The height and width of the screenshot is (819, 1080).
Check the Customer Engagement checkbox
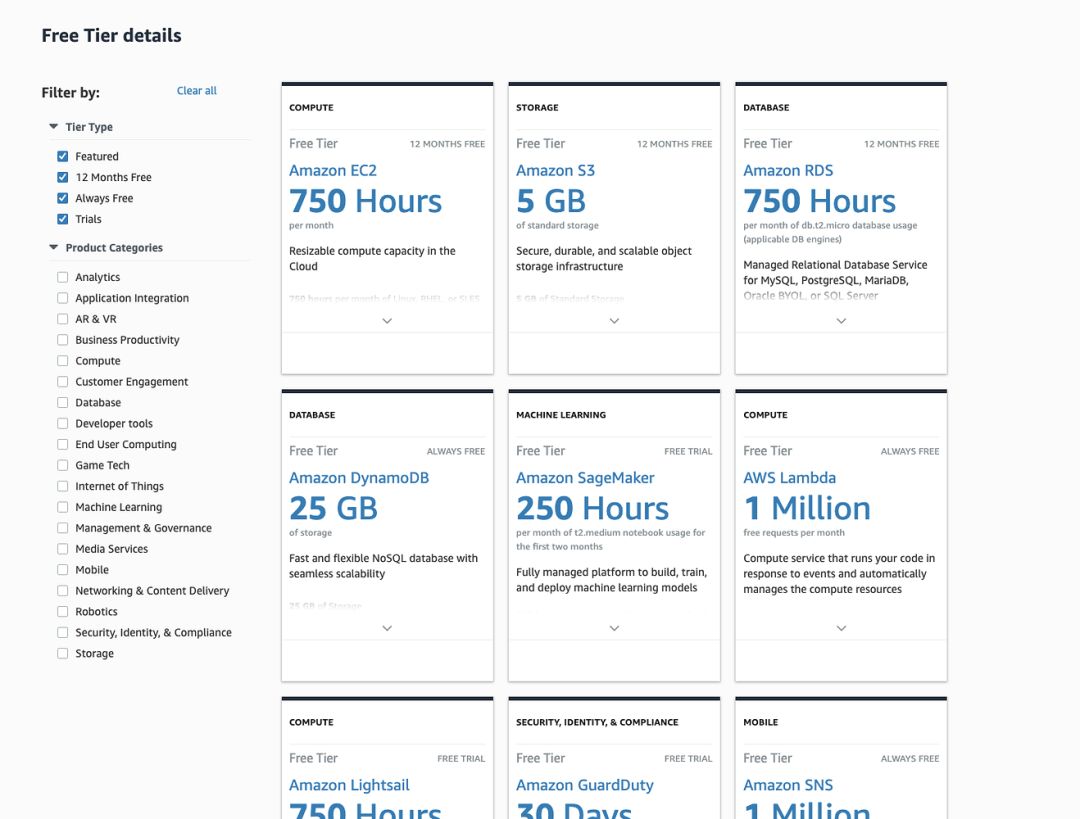pos(63,382)
